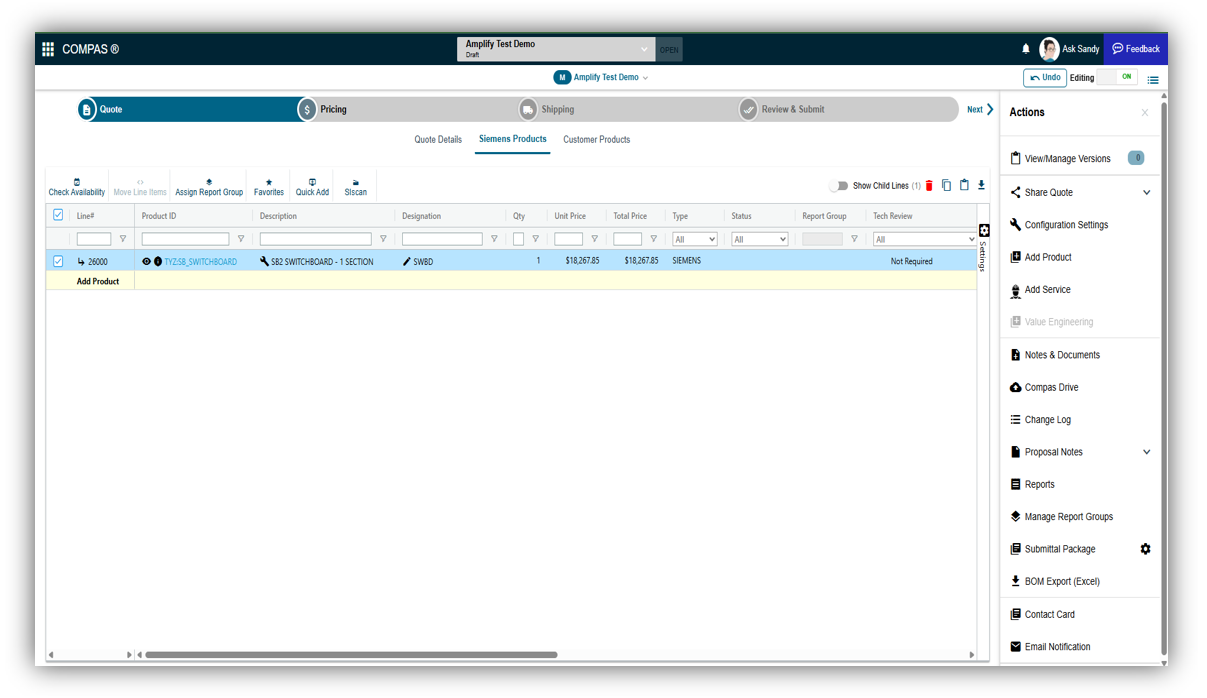Expand Proposal Notes options
This screenshot has width=1207, height=698.
pyautogui.click(x=1147, y=452)
